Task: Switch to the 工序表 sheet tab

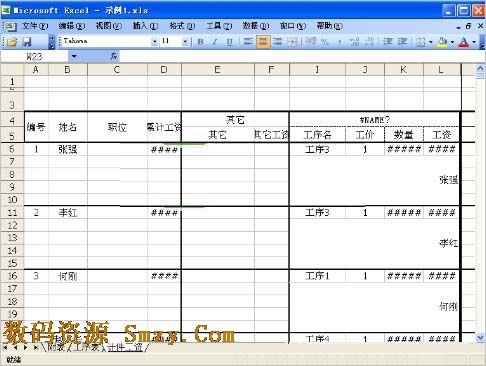Action: (87, 348)
